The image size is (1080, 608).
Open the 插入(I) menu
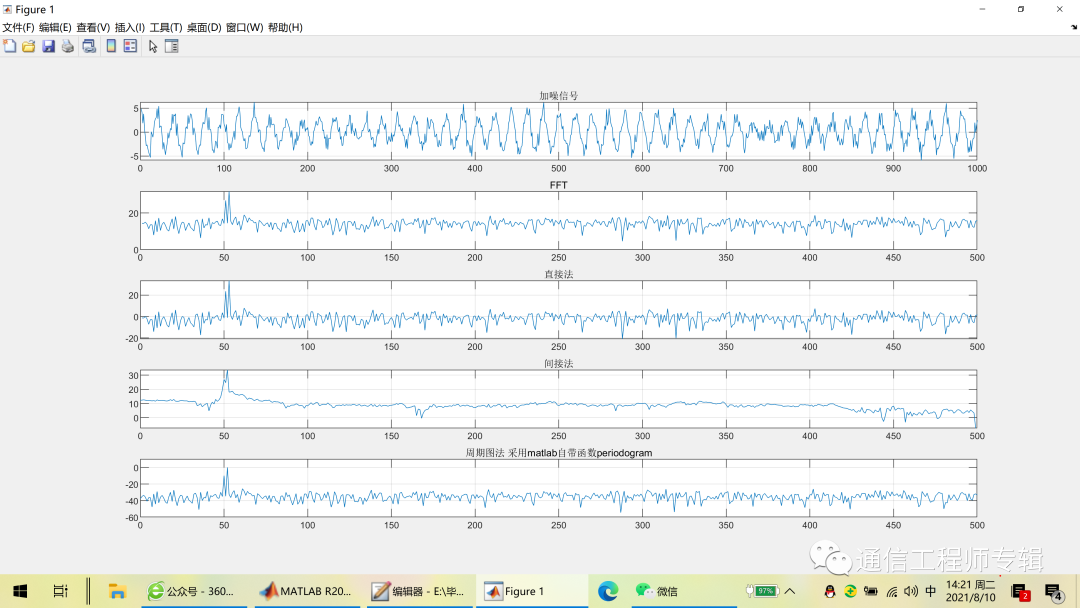pyautogui.click(x=129, y=28)
